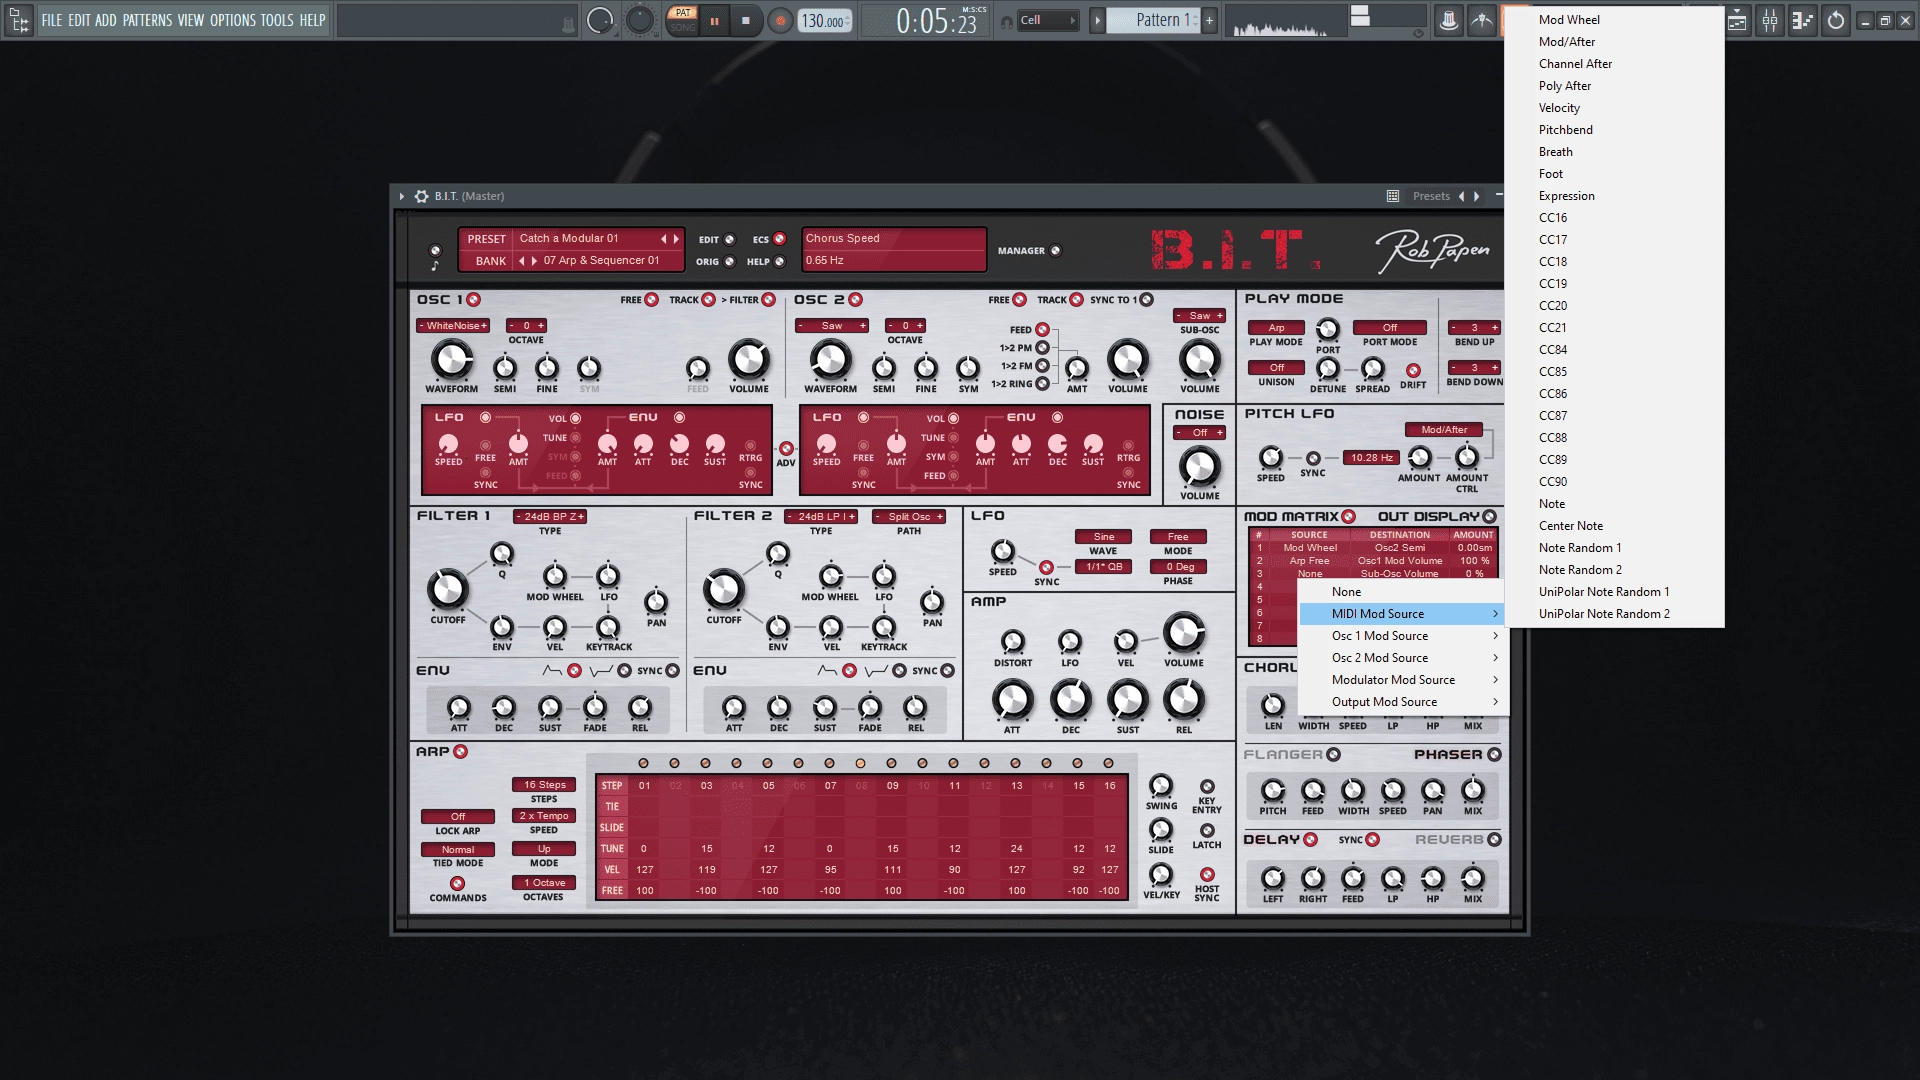This screenshot has width=1920, height=1080.
Task: Open the OSC 2 Saw waveform selector
Action: tap(832, 326)
